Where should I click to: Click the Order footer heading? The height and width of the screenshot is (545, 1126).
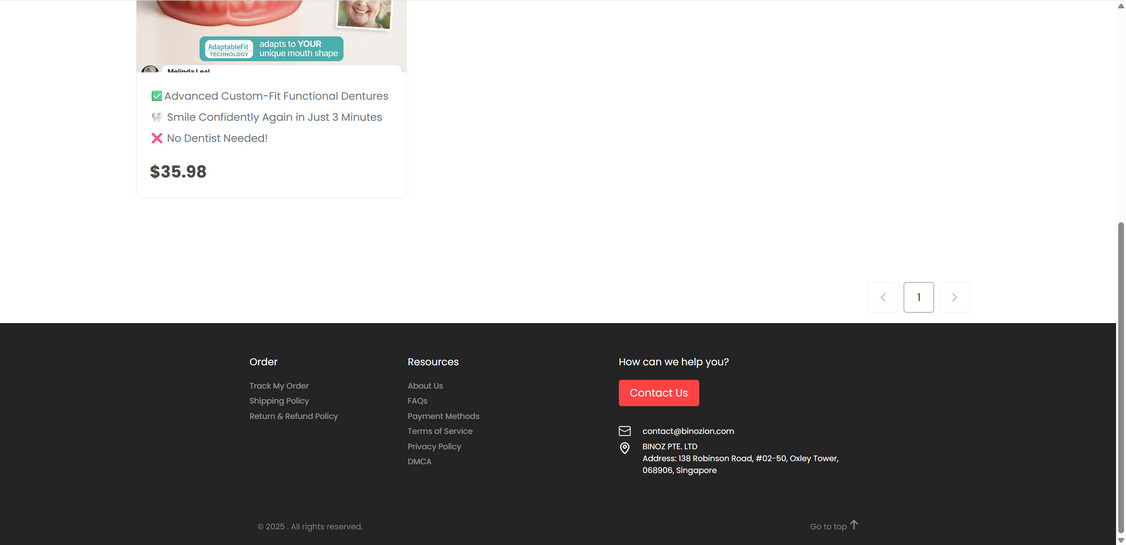[x=264, y=362]
